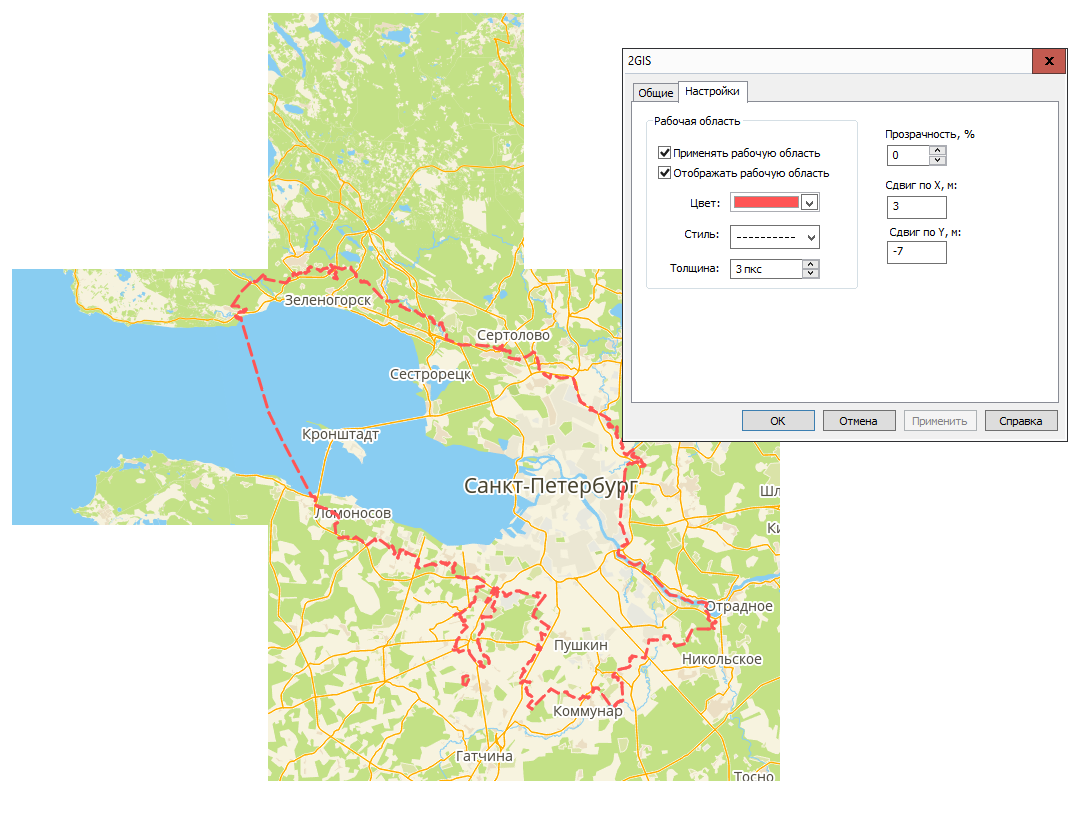Focus the Сдвиг по Y input field

916,253
